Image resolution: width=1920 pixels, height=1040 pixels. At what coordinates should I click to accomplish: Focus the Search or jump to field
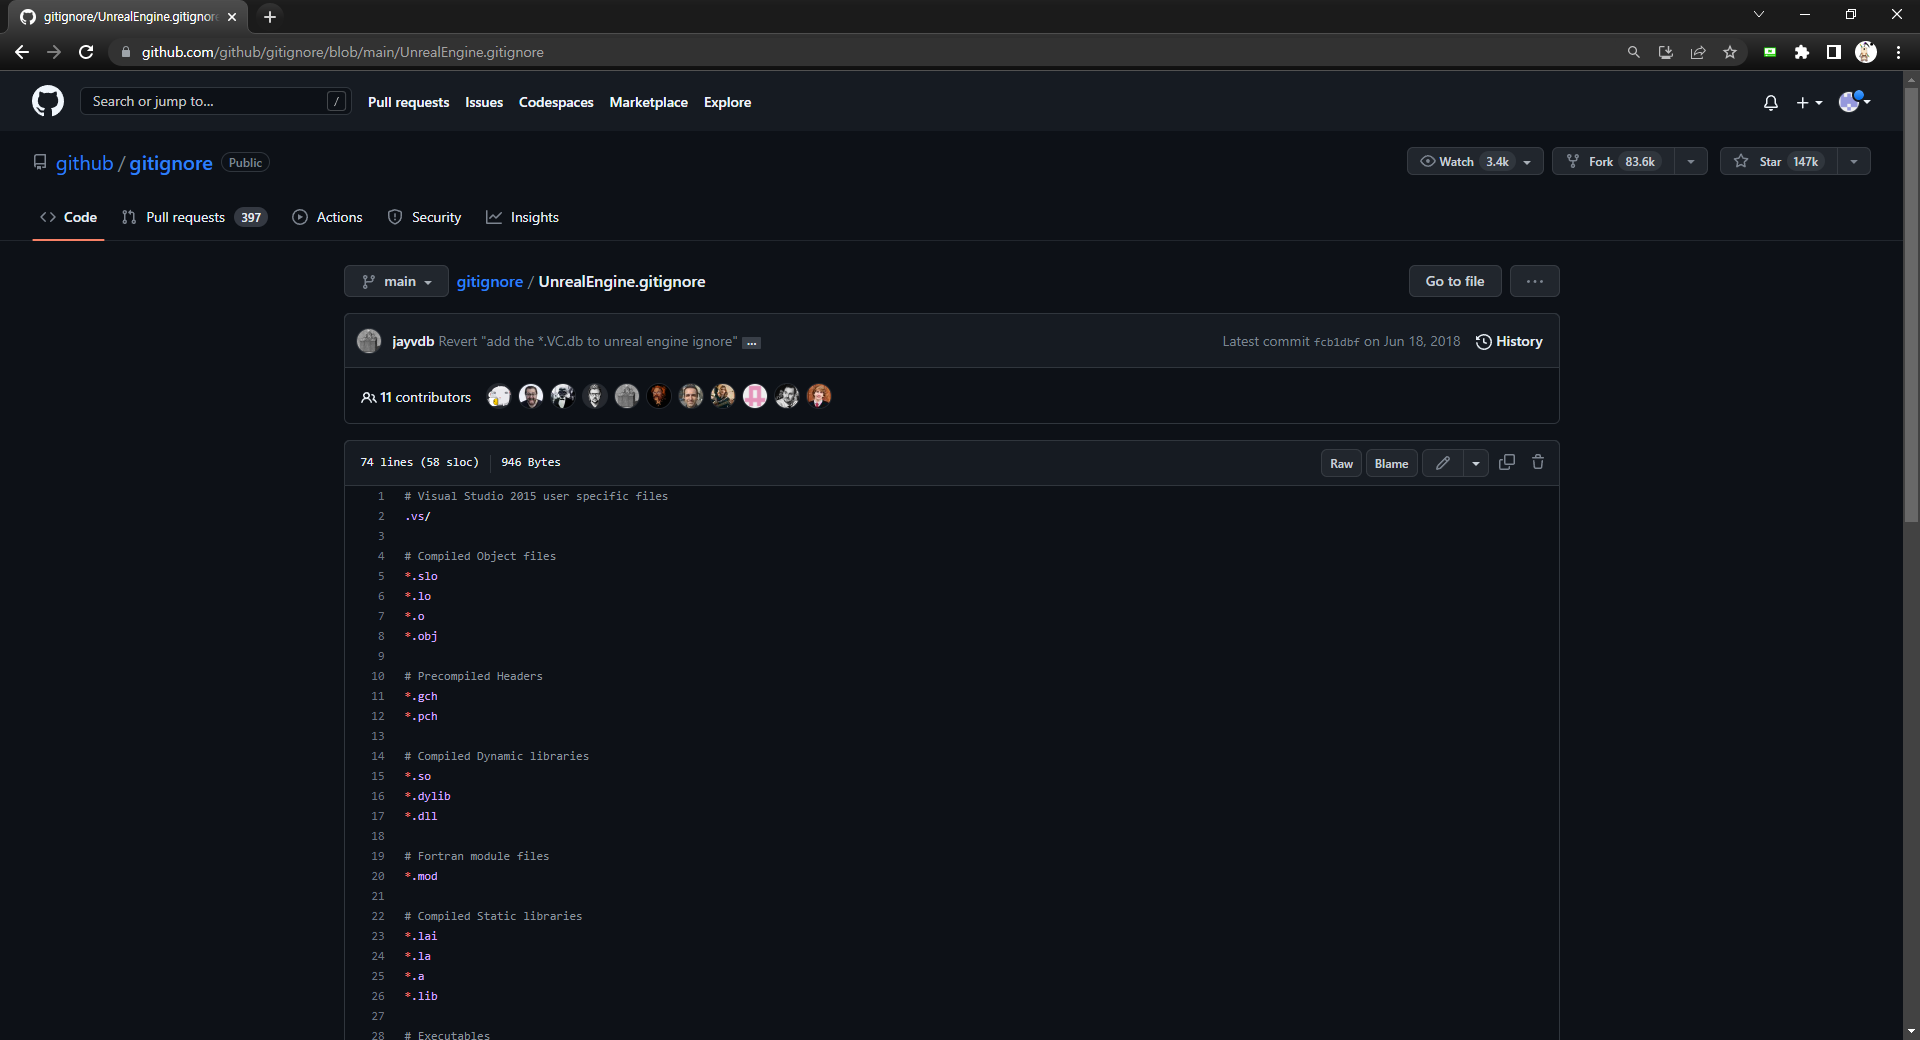(x=215, y=101)
